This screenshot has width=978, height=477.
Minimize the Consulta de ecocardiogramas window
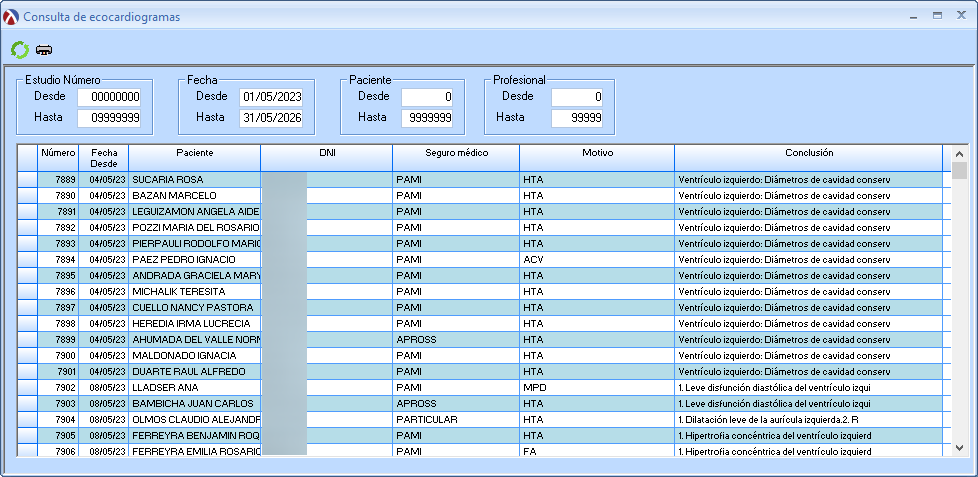pyautogui.click(x=914, y=17)
